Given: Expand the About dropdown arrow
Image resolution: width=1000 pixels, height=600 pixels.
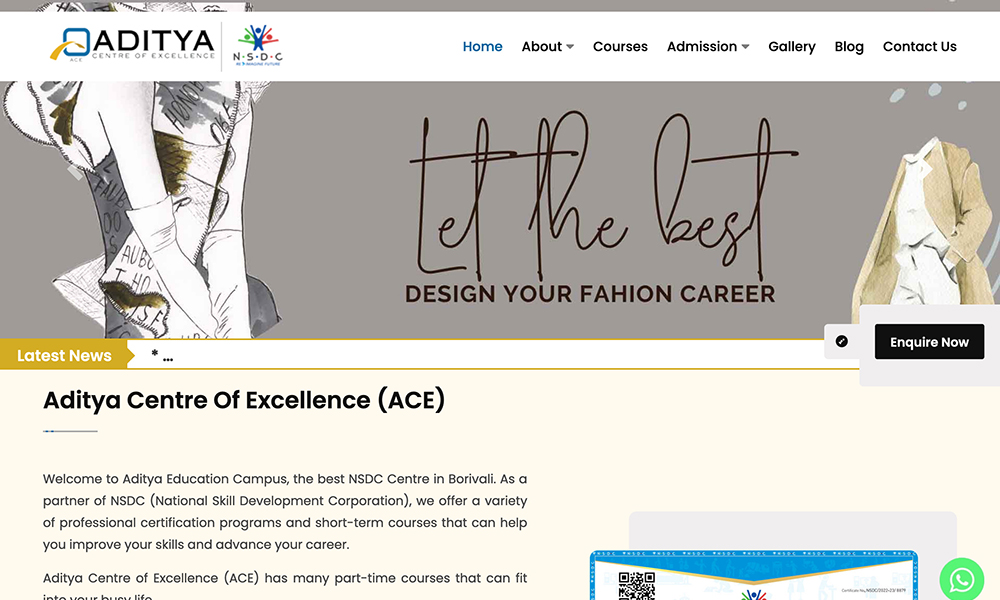Looking at the screenshot, I should [x=570, y=47].
